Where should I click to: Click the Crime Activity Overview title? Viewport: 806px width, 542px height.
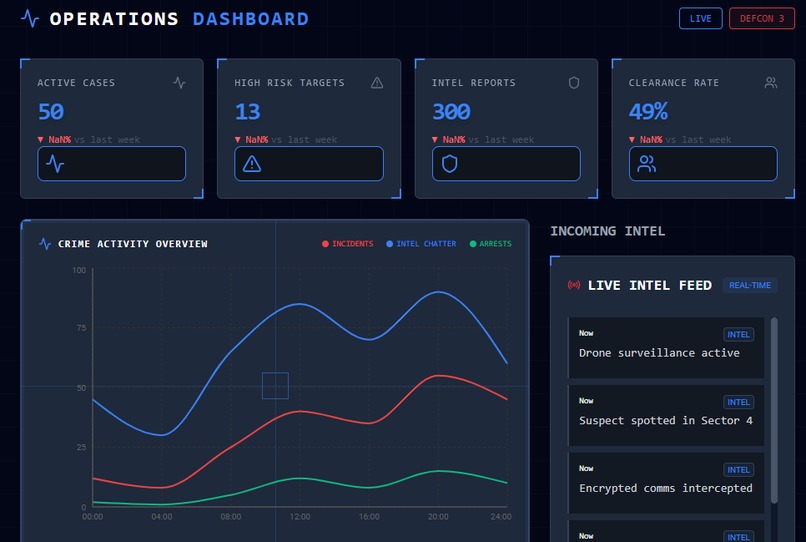click(133, 244)
